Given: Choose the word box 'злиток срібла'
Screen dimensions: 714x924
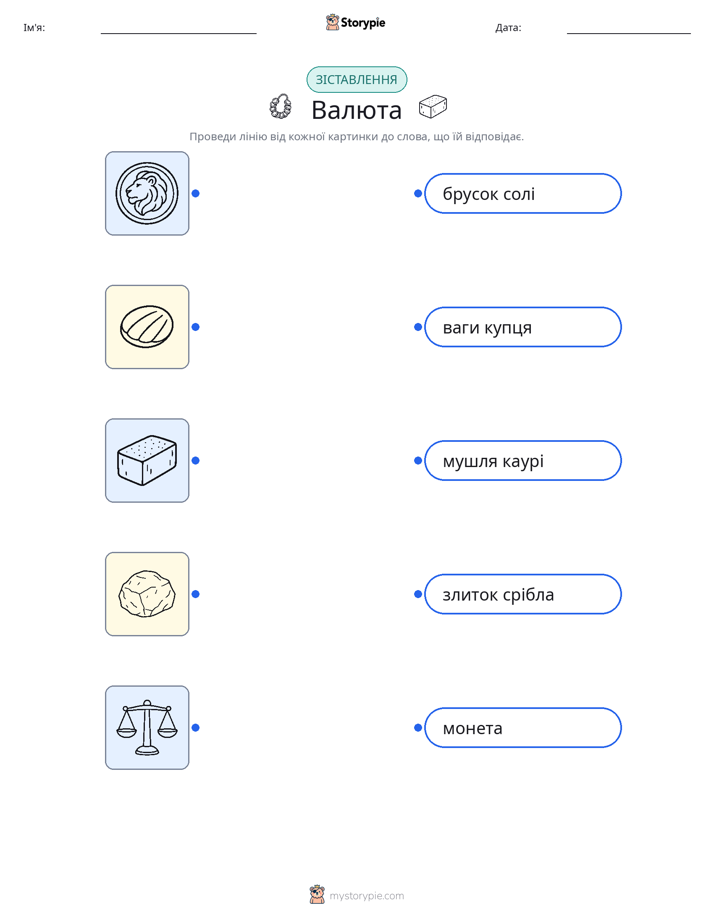Looking at the screenshot, I should pyautogui.click(x=523, y=594).
